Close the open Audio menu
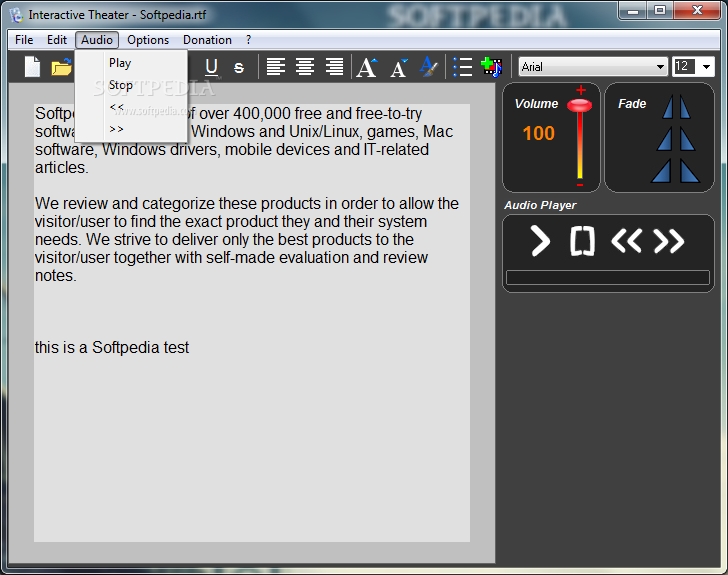728x575 pixels. 97,40
